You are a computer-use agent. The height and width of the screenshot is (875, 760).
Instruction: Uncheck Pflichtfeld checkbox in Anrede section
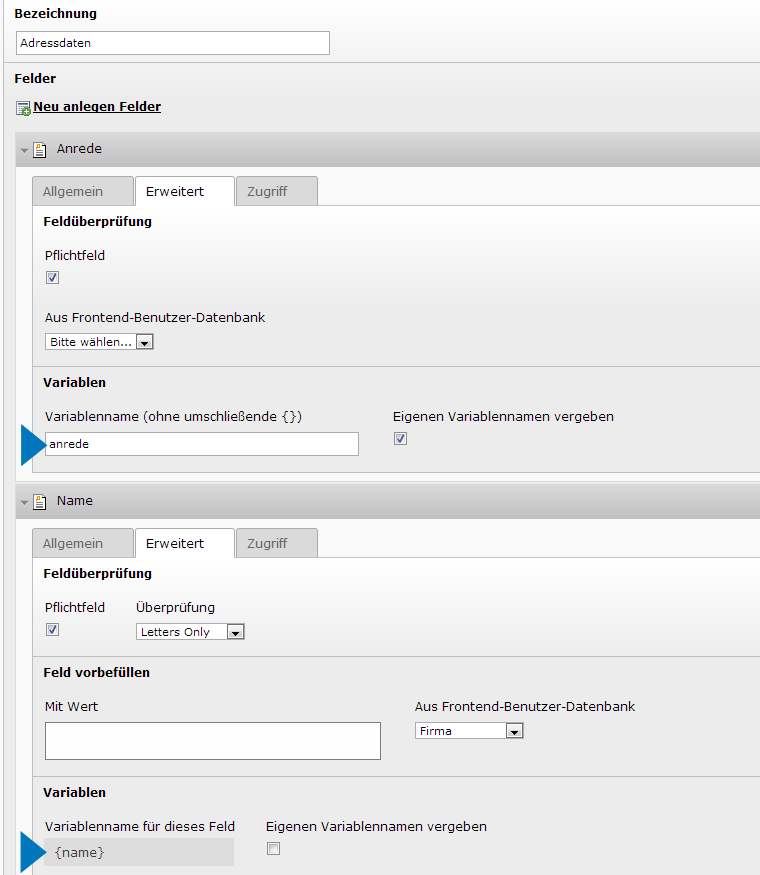[x=52, y=278]
